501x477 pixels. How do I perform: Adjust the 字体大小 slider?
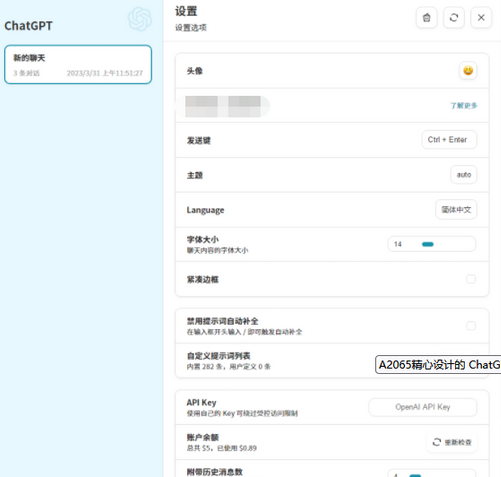431,244
